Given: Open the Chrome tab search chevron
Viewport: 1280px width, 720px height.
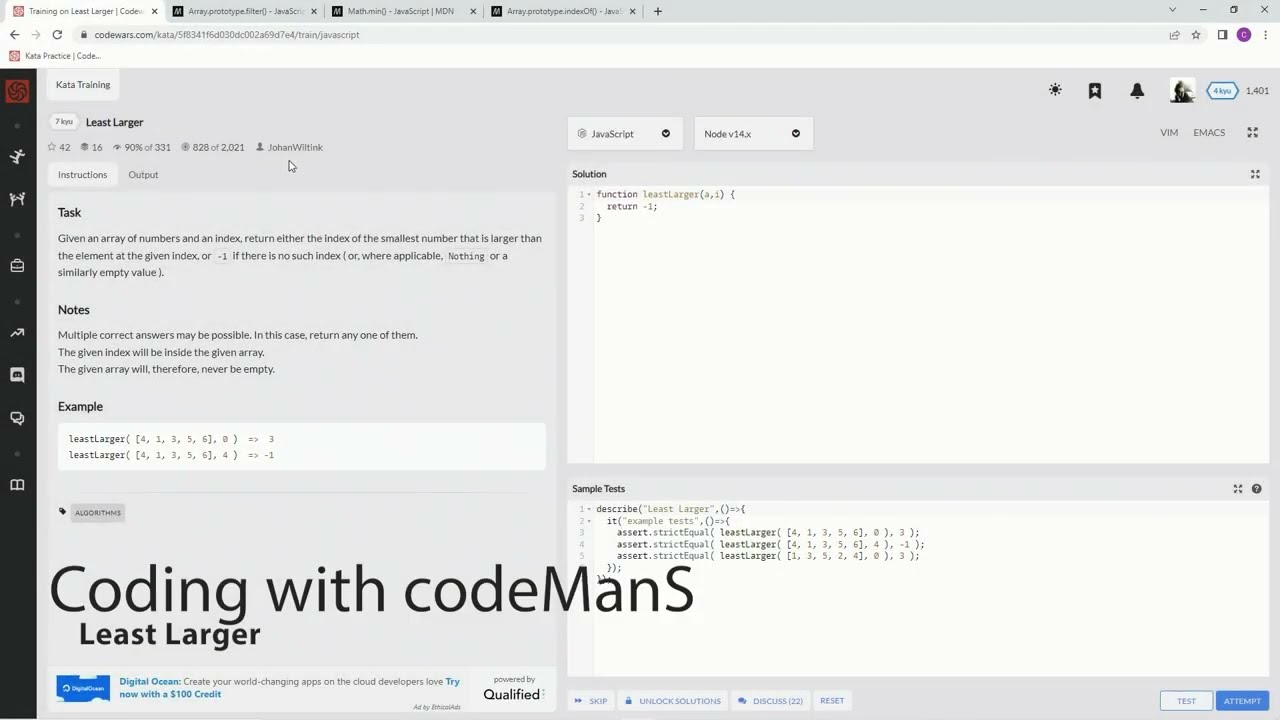Looking at the screenshot, I should coord(1173,10).
